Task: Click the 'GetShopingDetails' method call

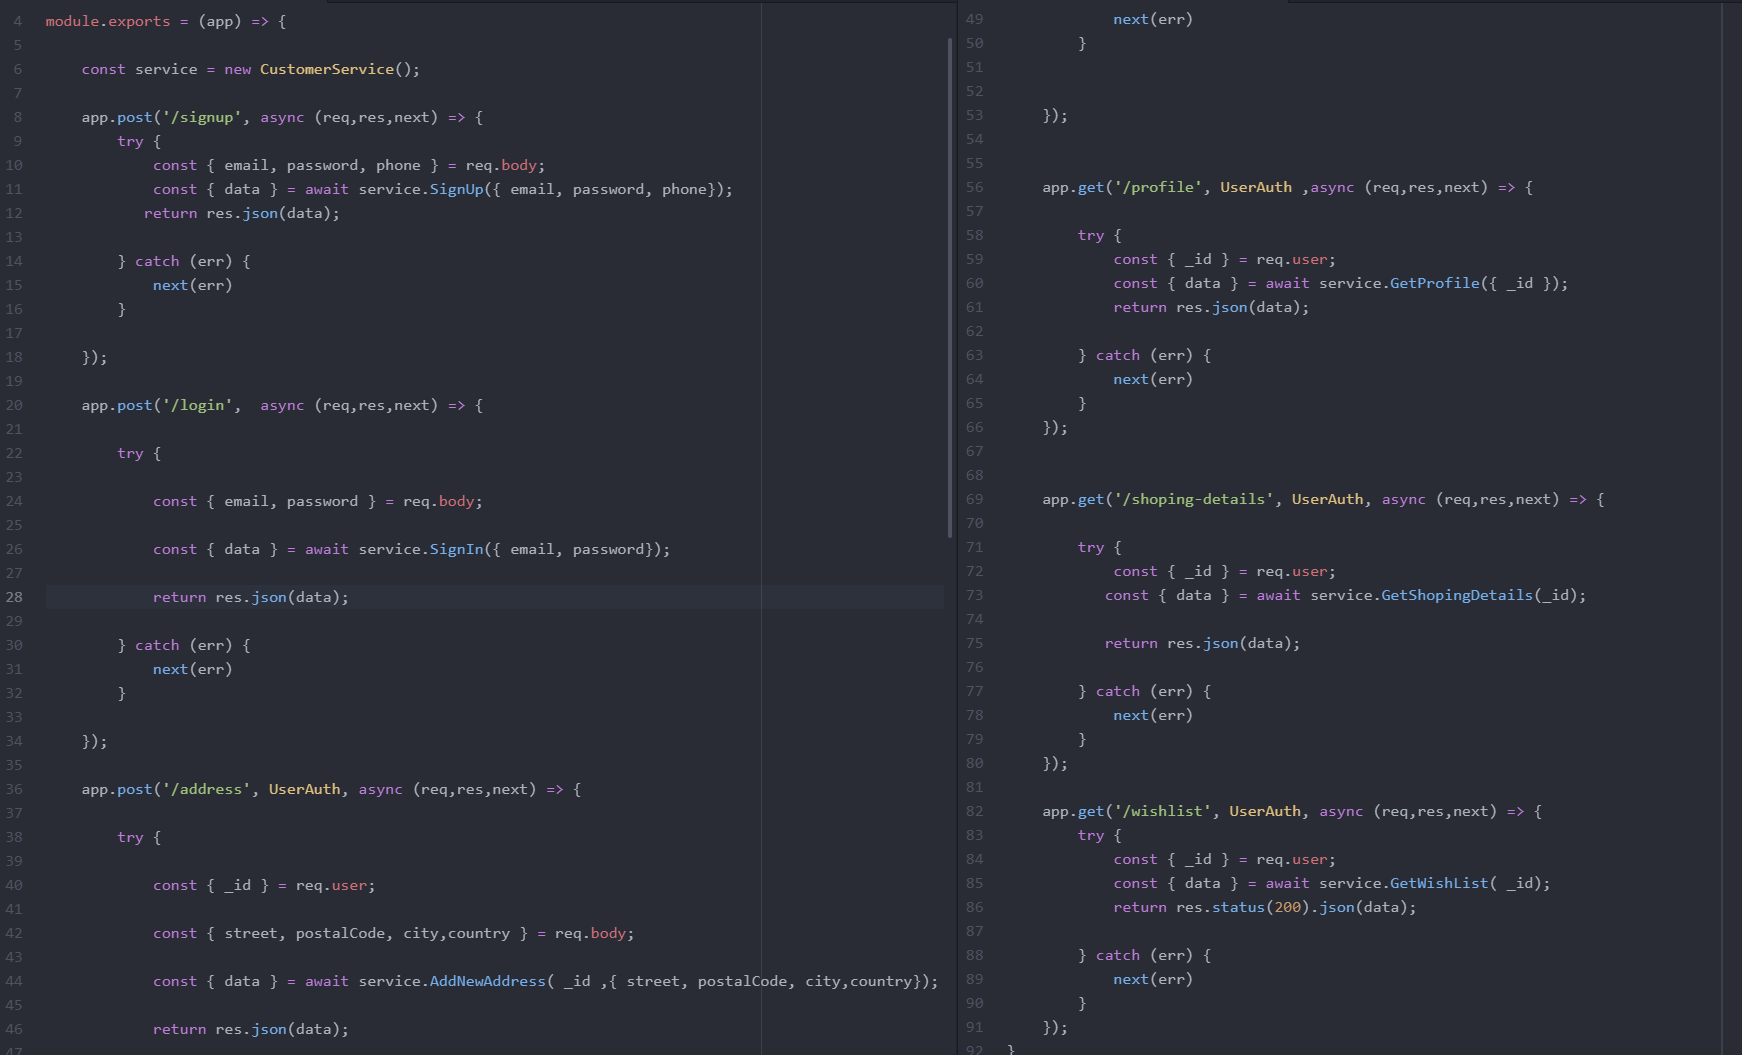Action: [1457, 595]
